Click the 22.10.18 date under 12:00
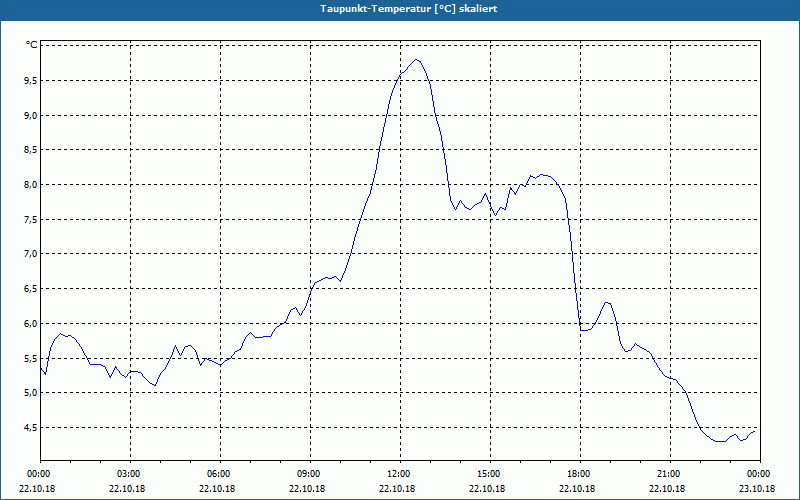 (x=397, y=488)
